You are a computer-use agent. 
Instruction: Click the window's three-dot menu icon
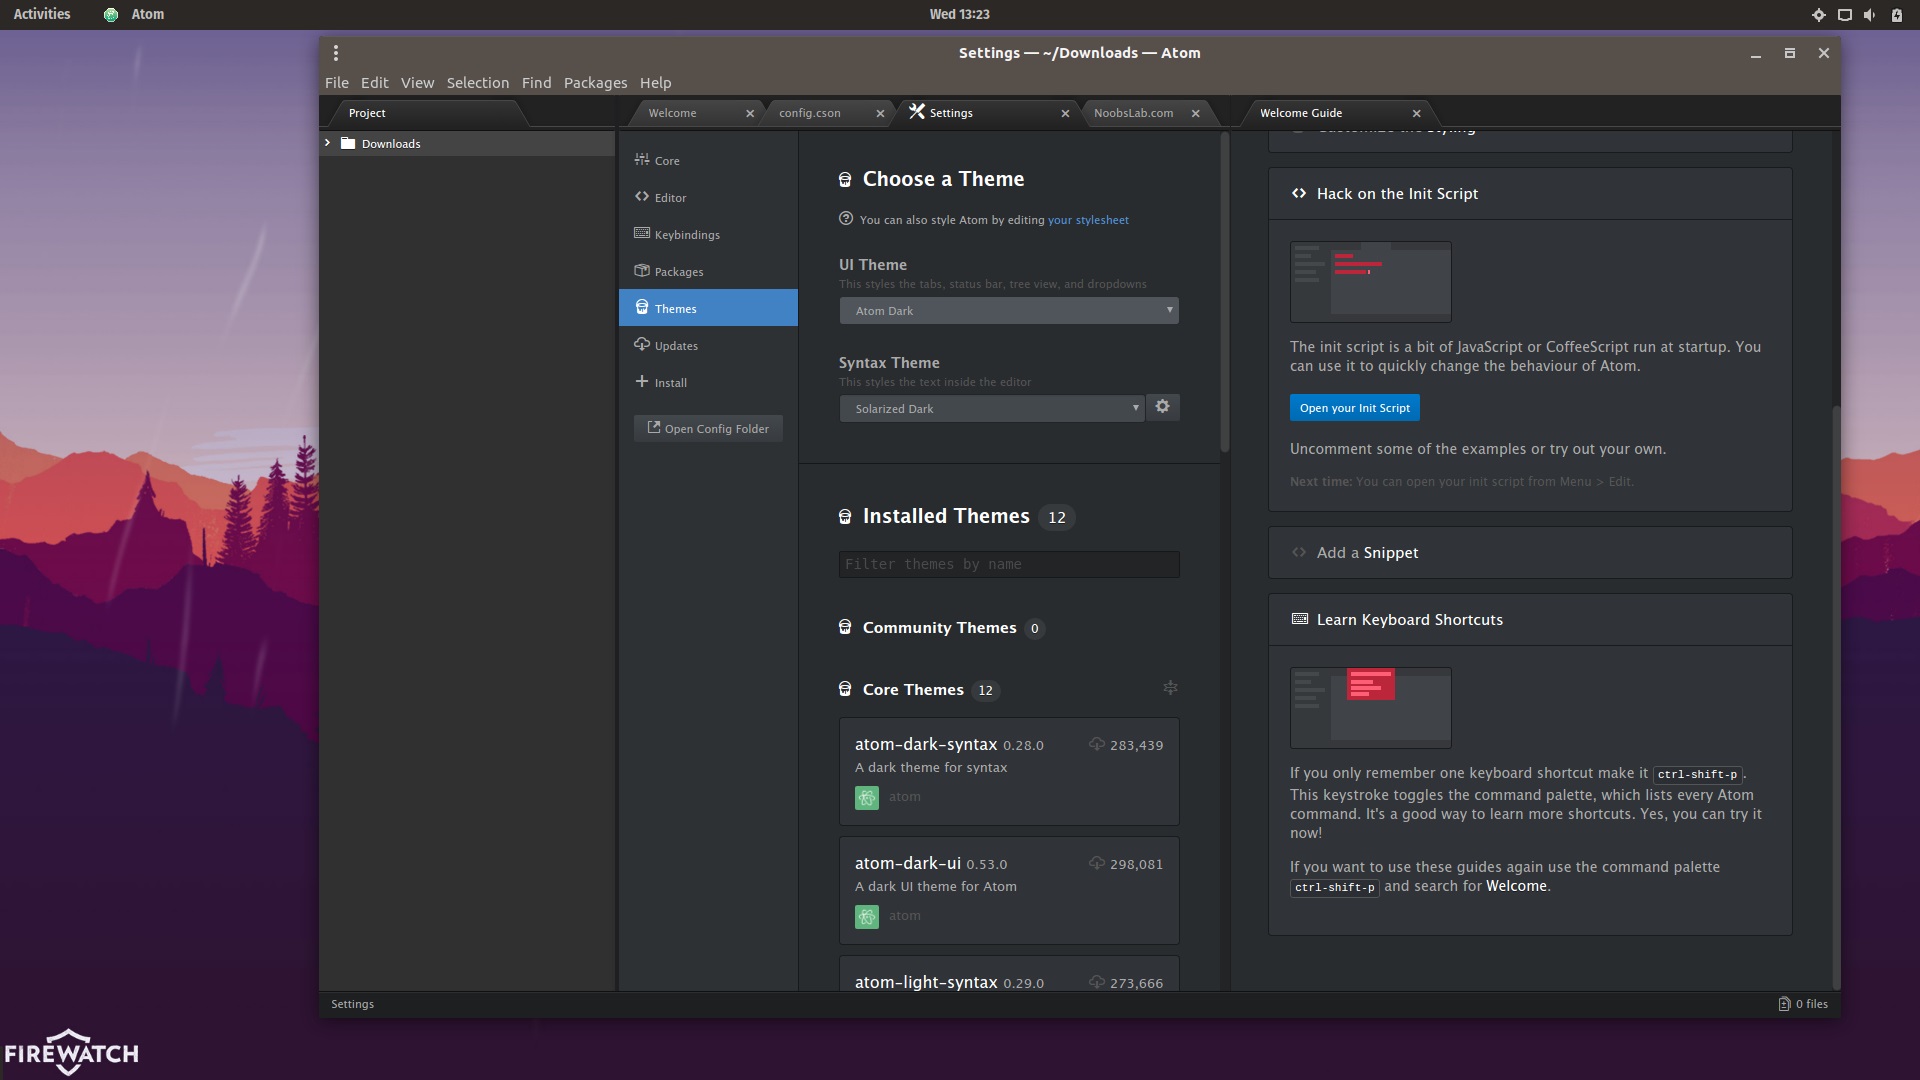click(336, 53)
